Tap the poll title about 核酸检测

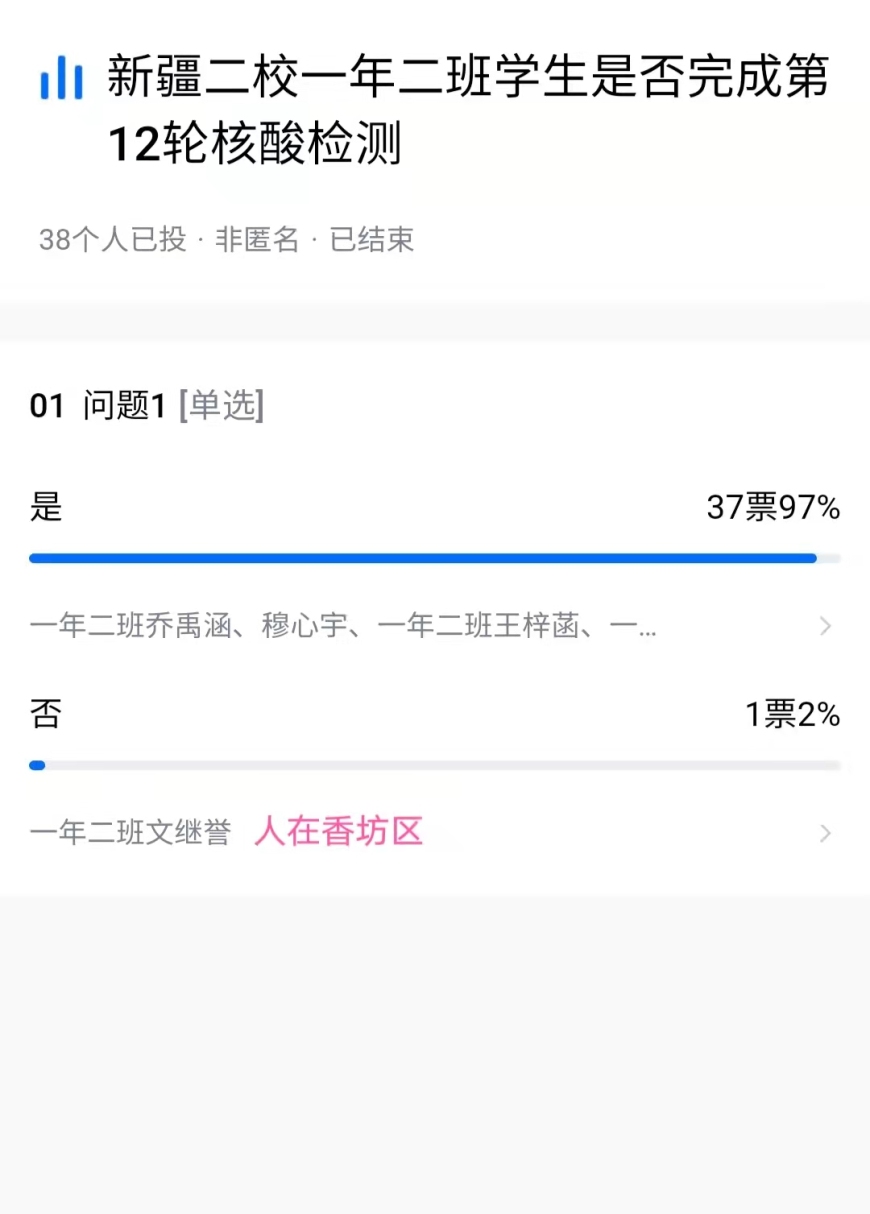coord(467,110)
